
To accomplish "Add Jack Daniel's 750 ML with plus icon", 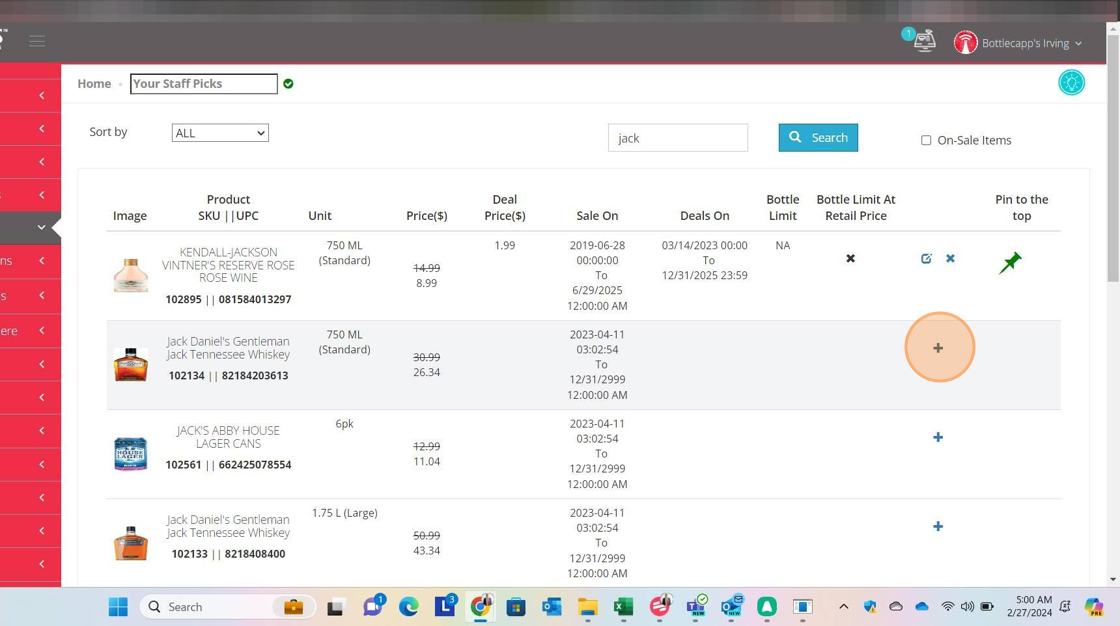I will coord(938,348).
